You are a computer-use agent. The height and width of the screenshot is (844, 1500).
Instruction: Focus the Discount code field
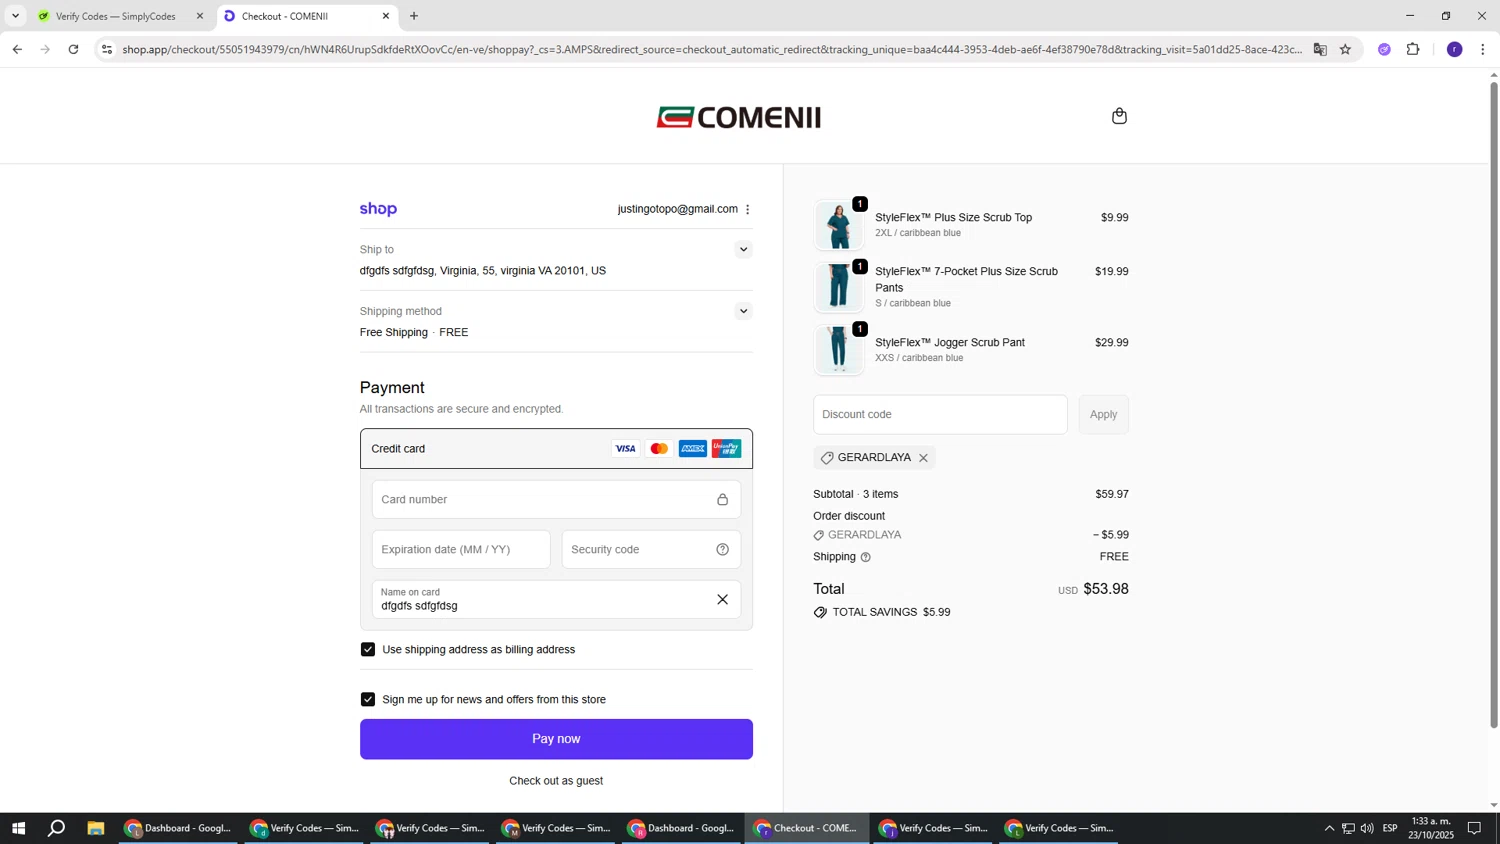[940, 415]
